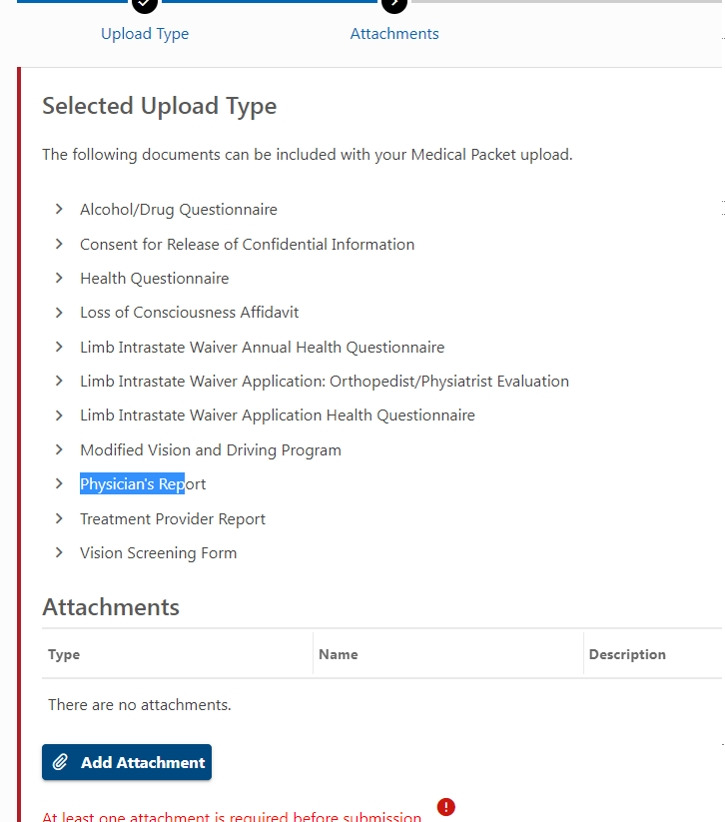Go to the Upload Type step
The image size is (725, 822).
tap(145, 34)
